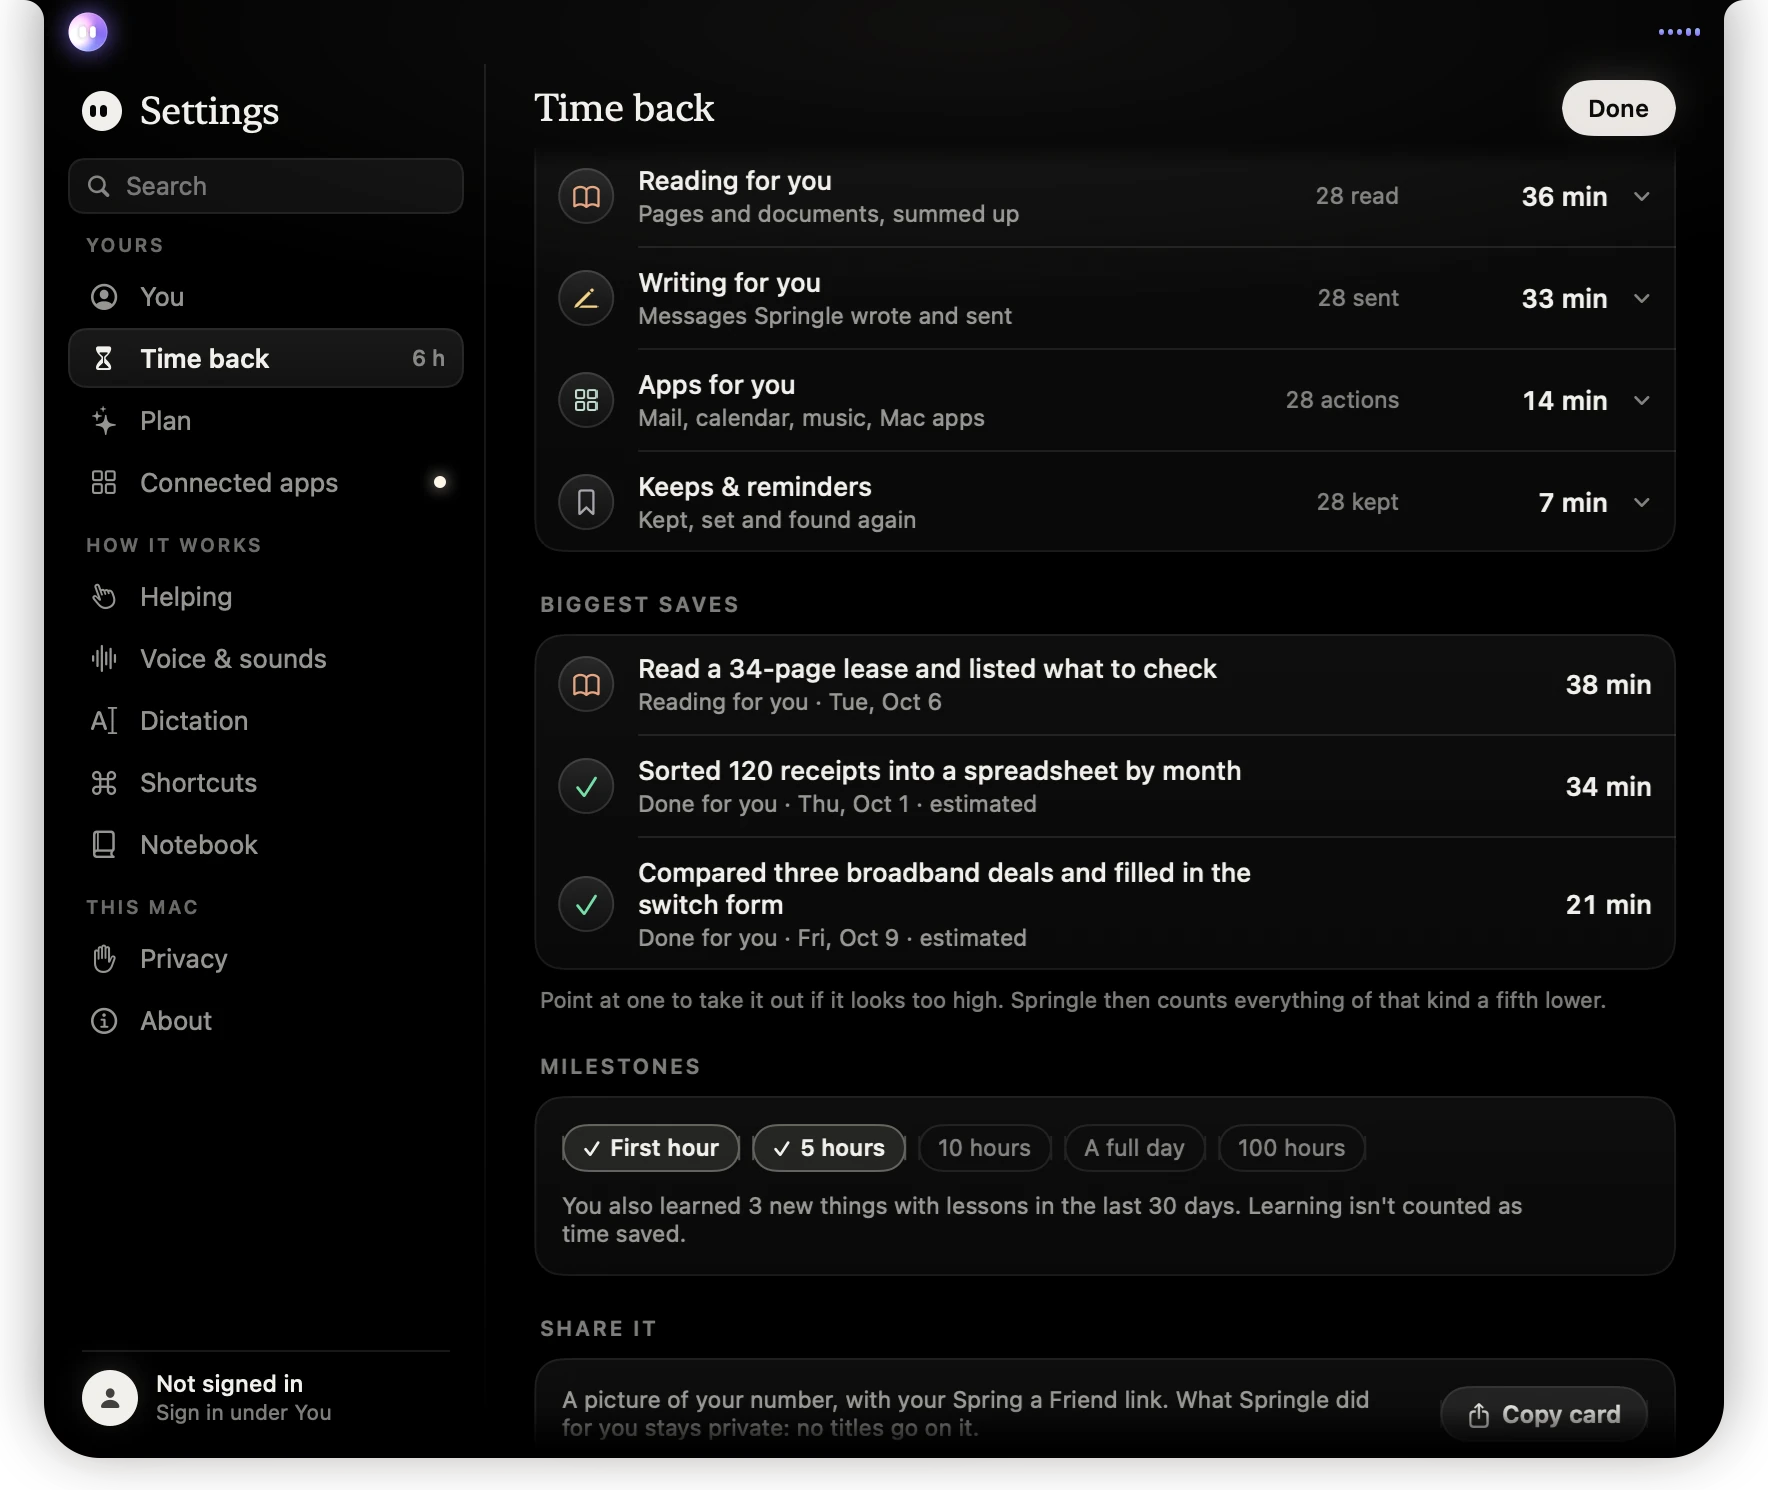Click the five-dot indicator at top right

point(1679,32)
